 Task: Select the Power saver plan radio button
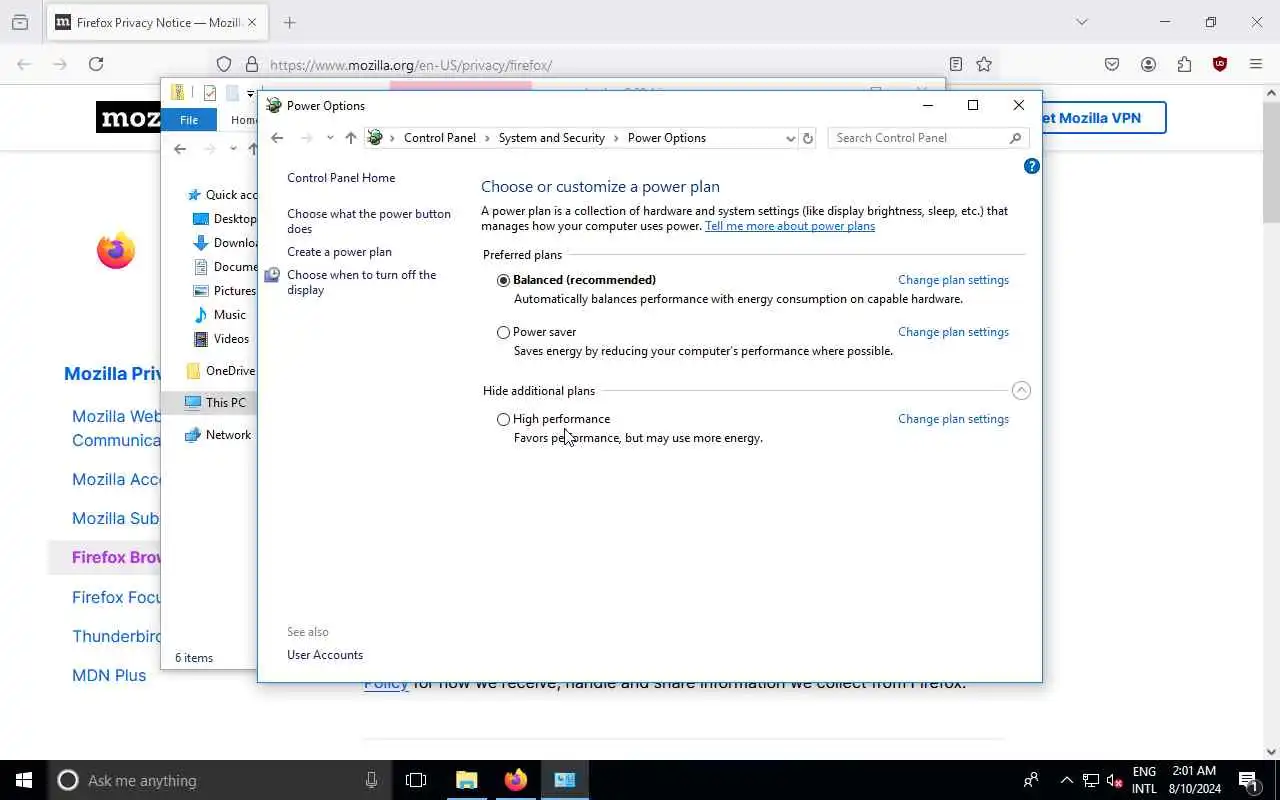[x=504, y=332]
